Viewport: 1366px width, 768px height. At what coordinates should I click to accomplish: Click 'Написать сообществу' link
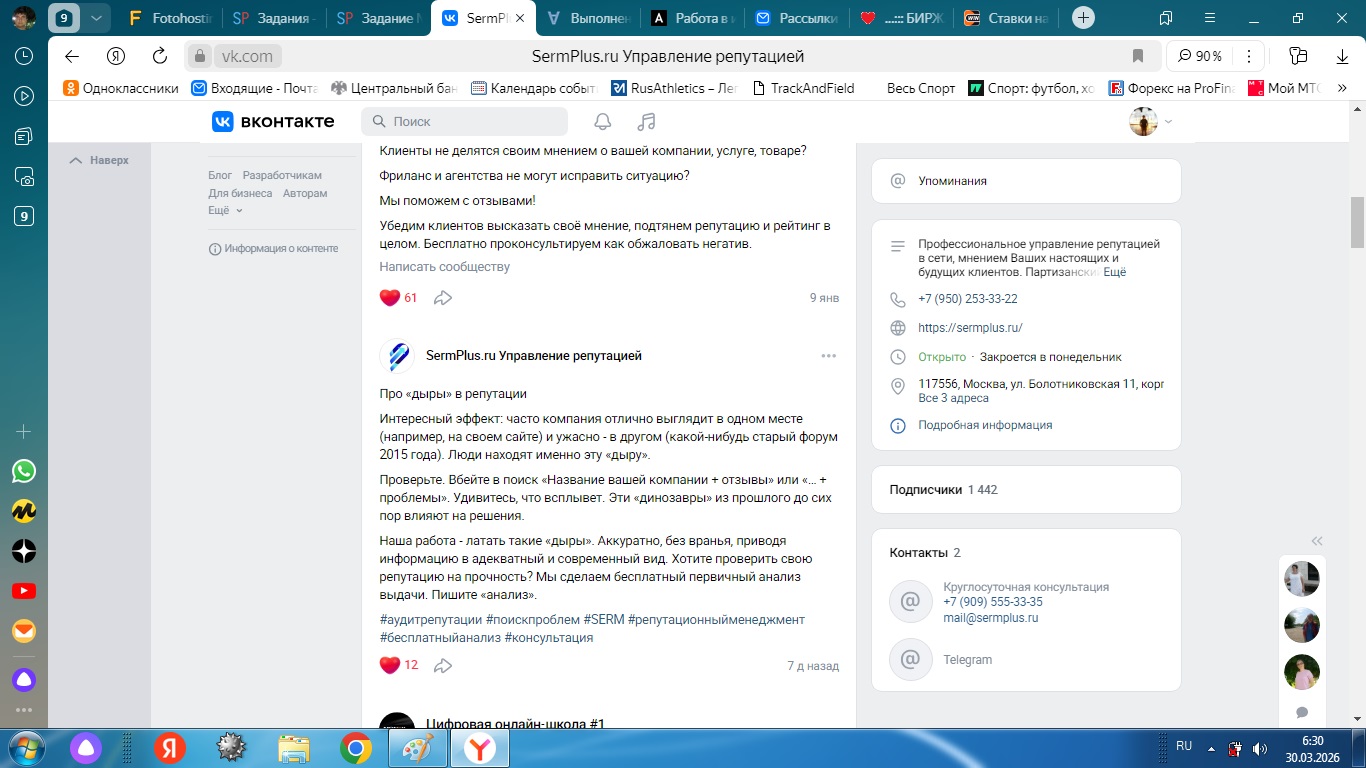tap(444, 267)
